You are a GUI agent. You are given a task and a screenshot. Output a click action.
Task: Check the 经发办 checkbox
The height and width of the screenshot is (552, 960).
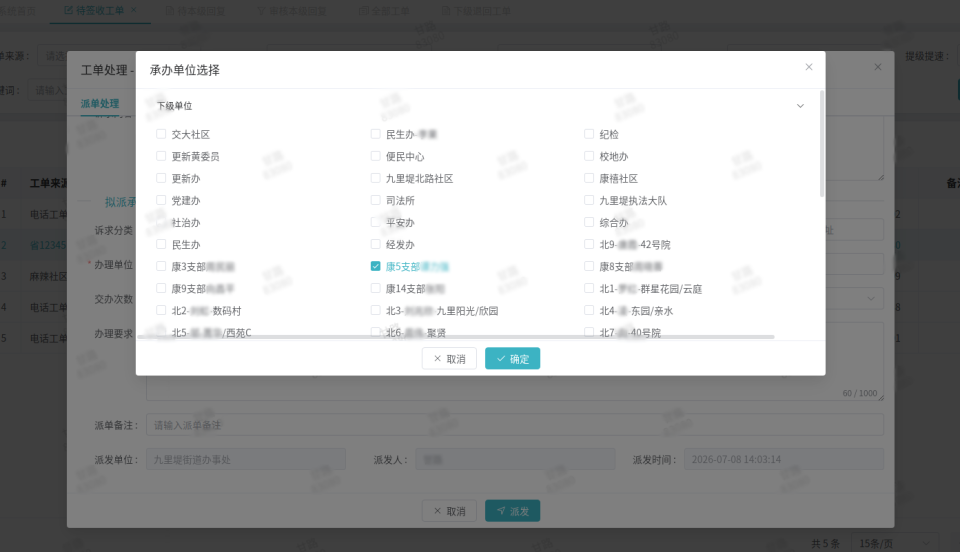375,244
